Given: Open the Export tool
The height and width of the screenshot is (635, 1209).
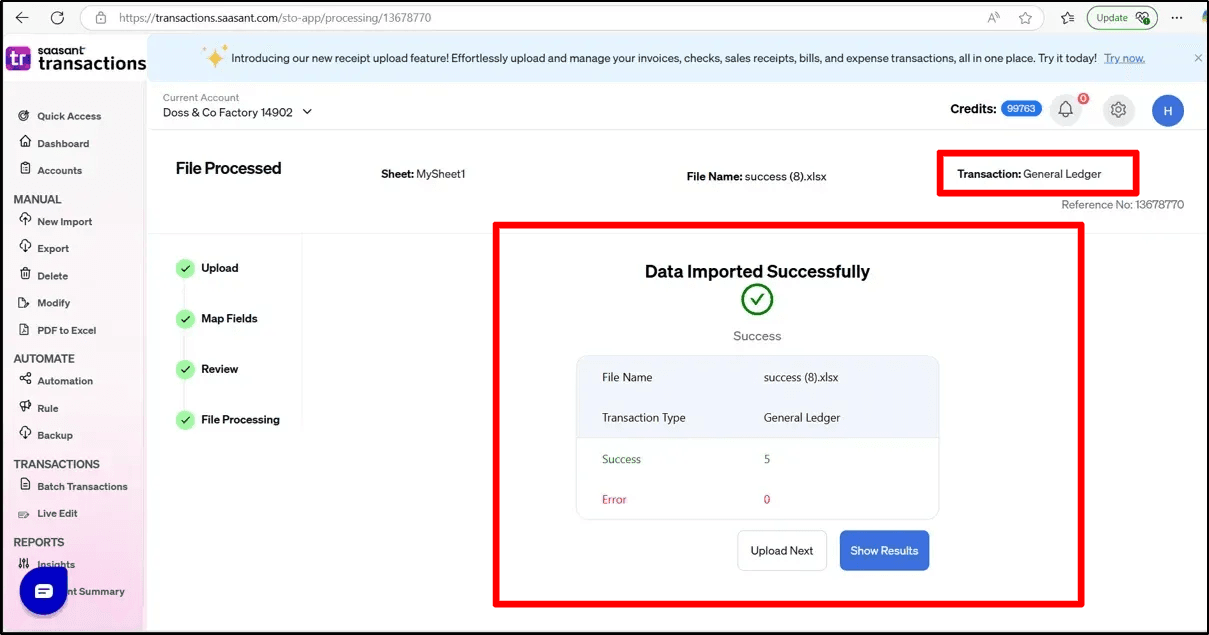Looking at the screenshot, I should click(55, 248).
